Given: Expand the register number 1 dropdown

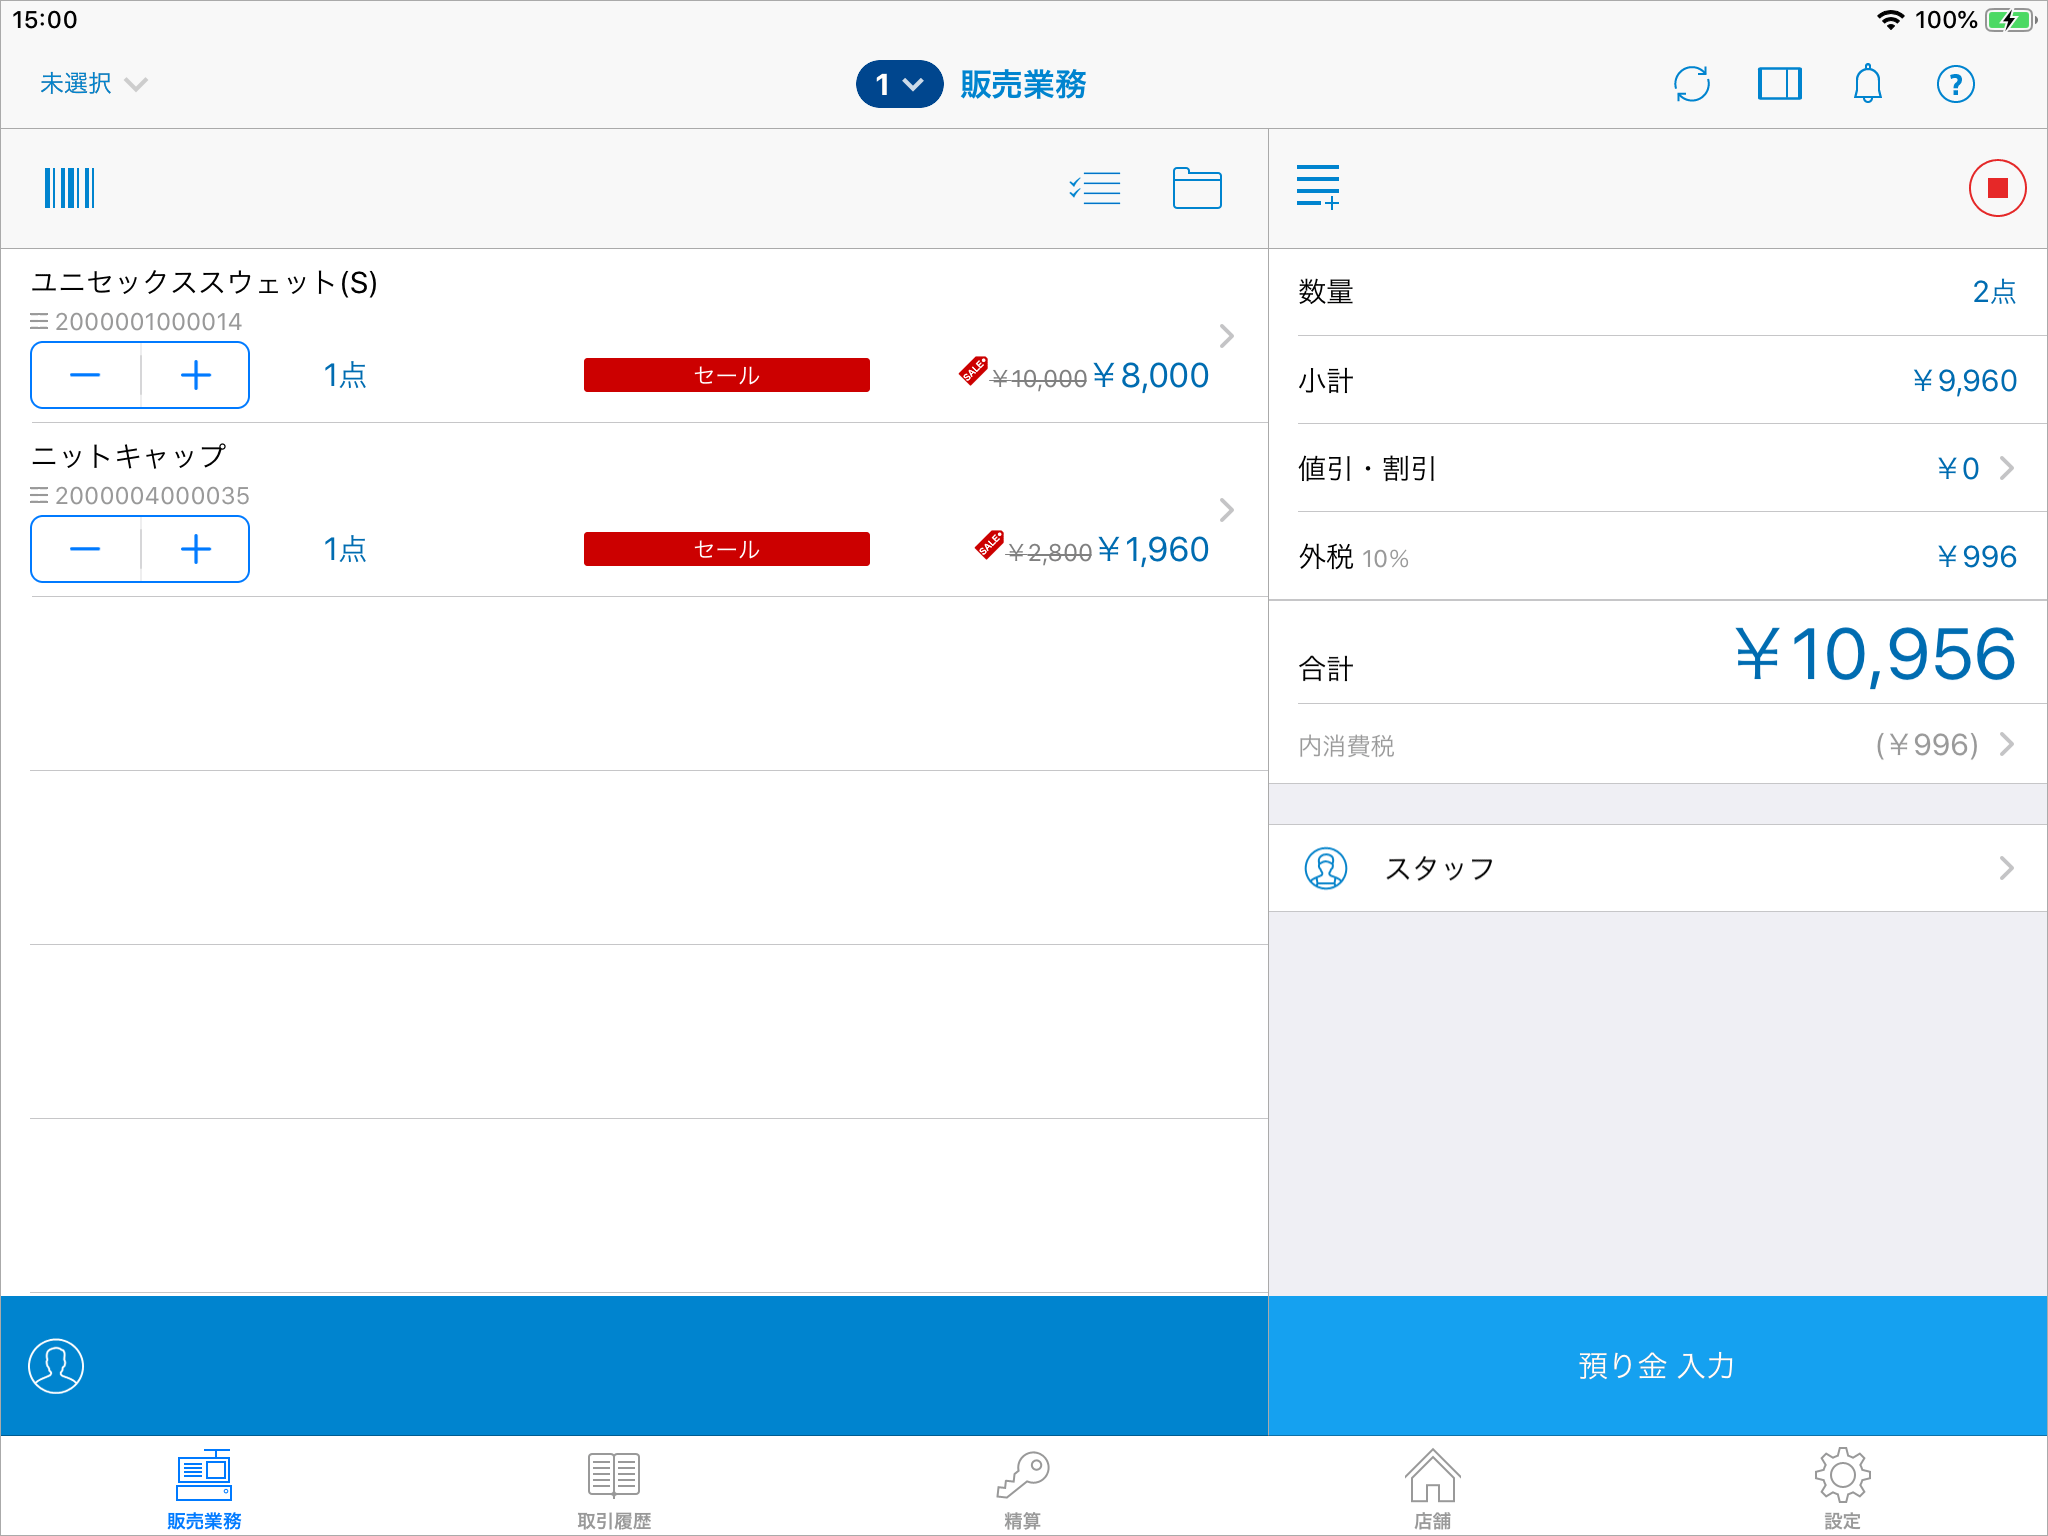Looking at the screenshot, I should point(899,84).
